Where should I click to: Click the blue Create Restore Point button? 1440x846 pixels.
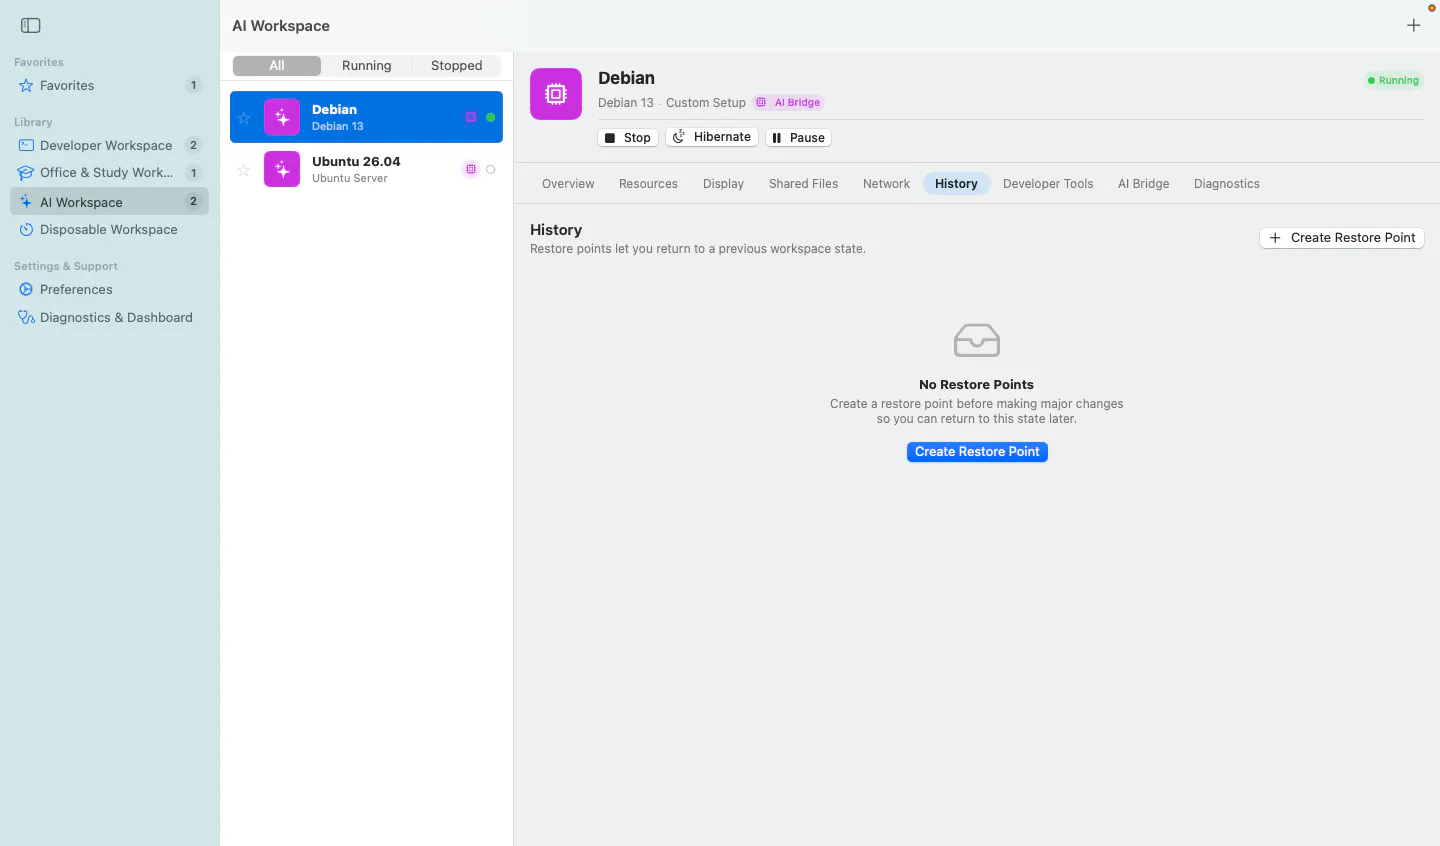coord(977,452)
